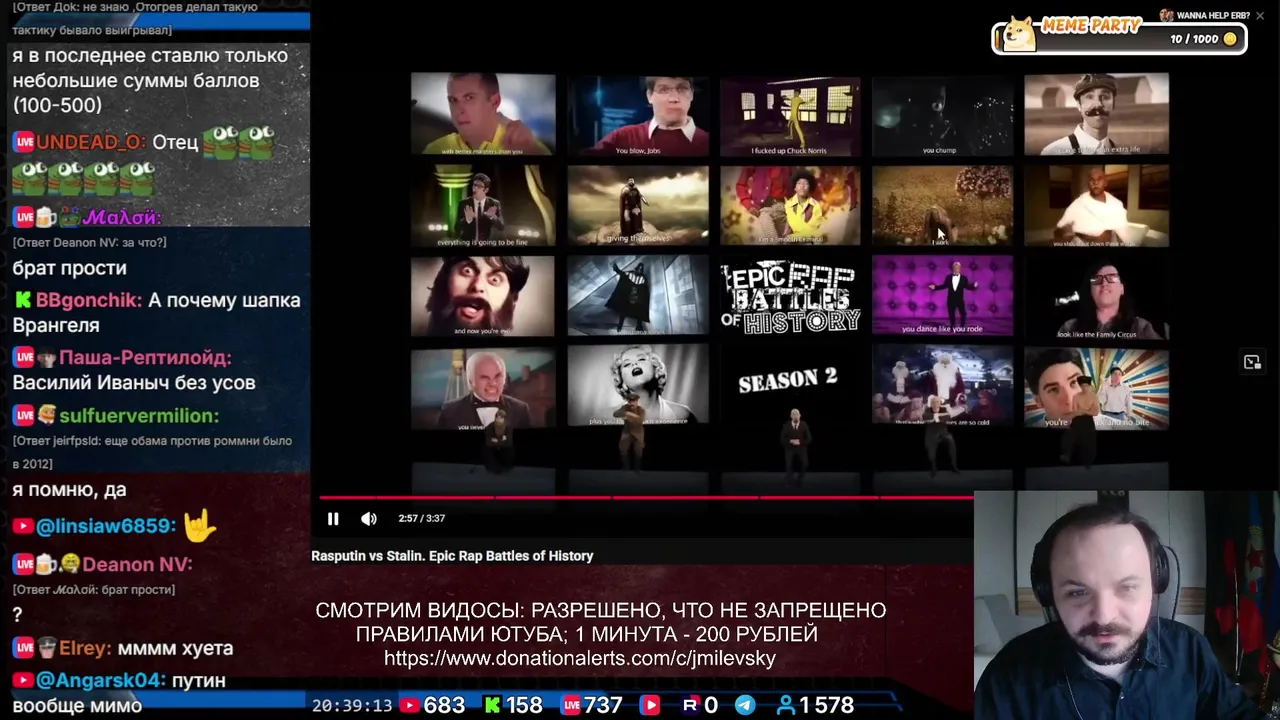Click the Kick icon next to 158
Image resolution: width=1280 pixels, height=720 pixels.
tap(492, 705)
